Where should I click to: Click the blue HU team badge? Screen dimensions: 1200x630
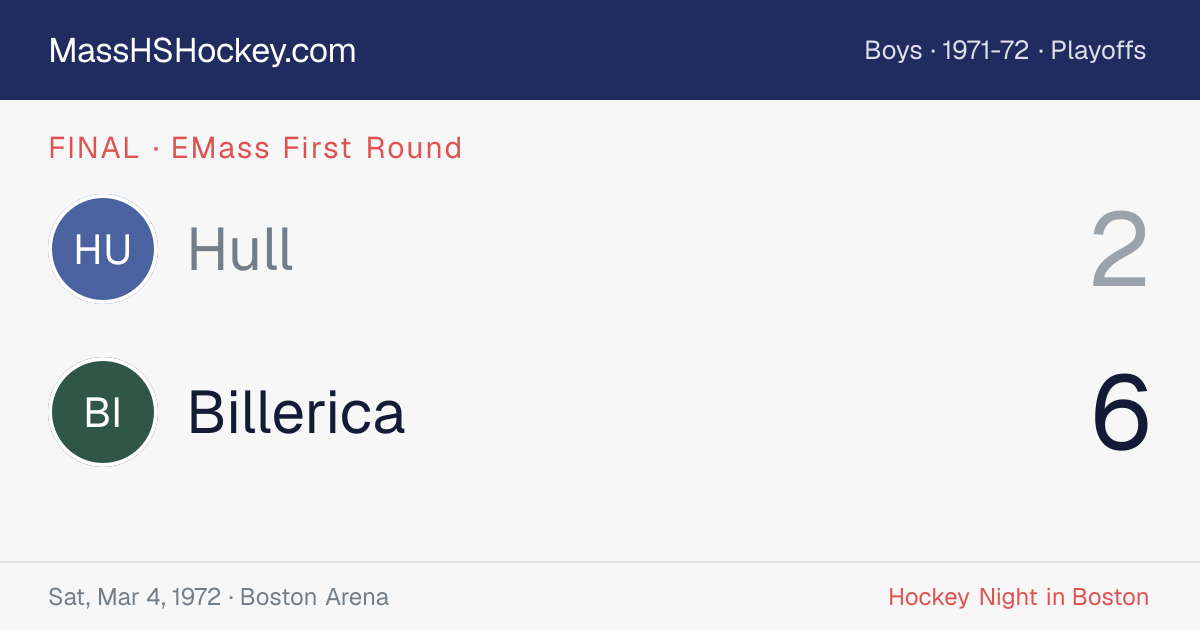(x=103, y=249)
